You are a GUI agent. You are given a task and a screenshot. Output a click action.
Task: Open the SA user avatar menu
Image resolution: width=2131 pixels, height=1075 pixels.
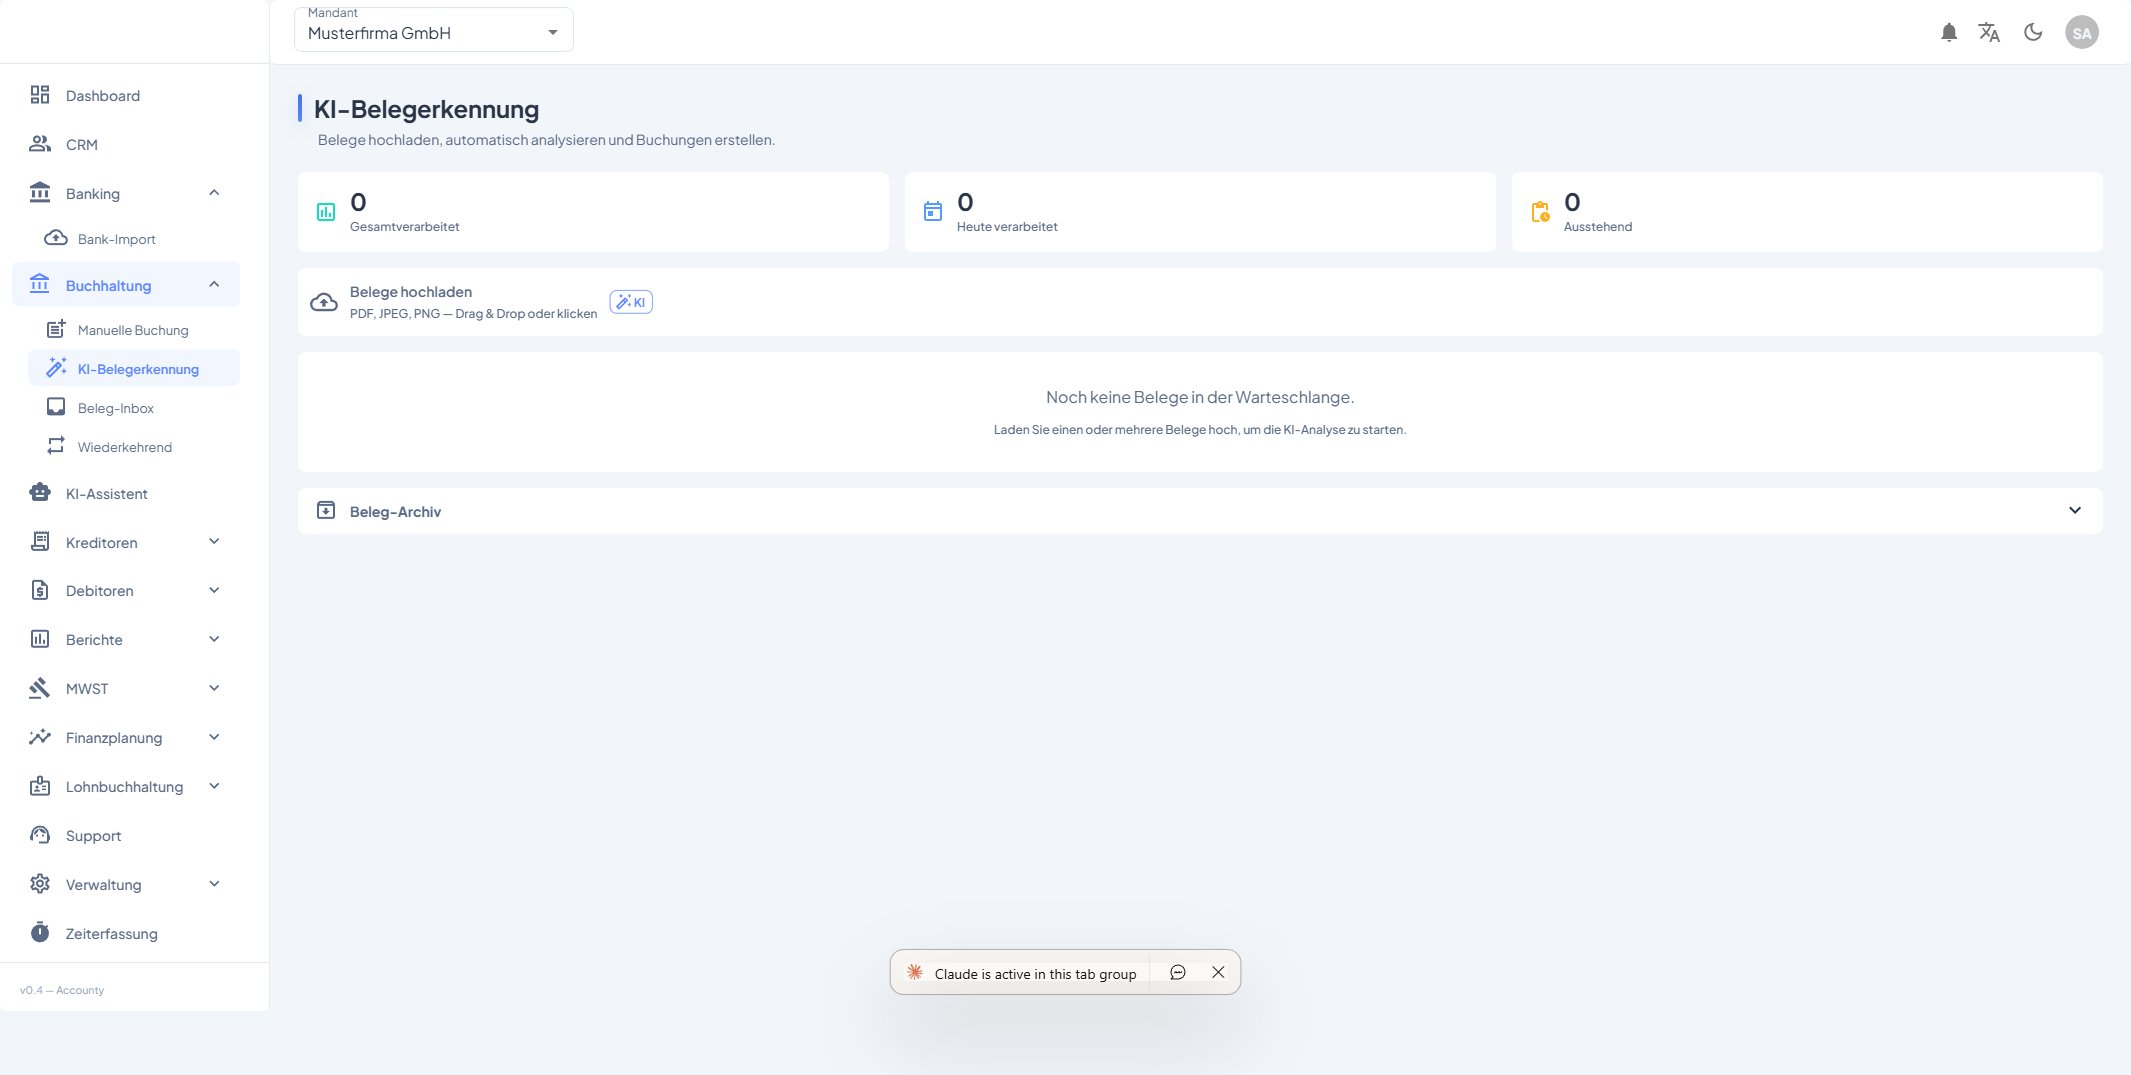tap(2081, 33)
